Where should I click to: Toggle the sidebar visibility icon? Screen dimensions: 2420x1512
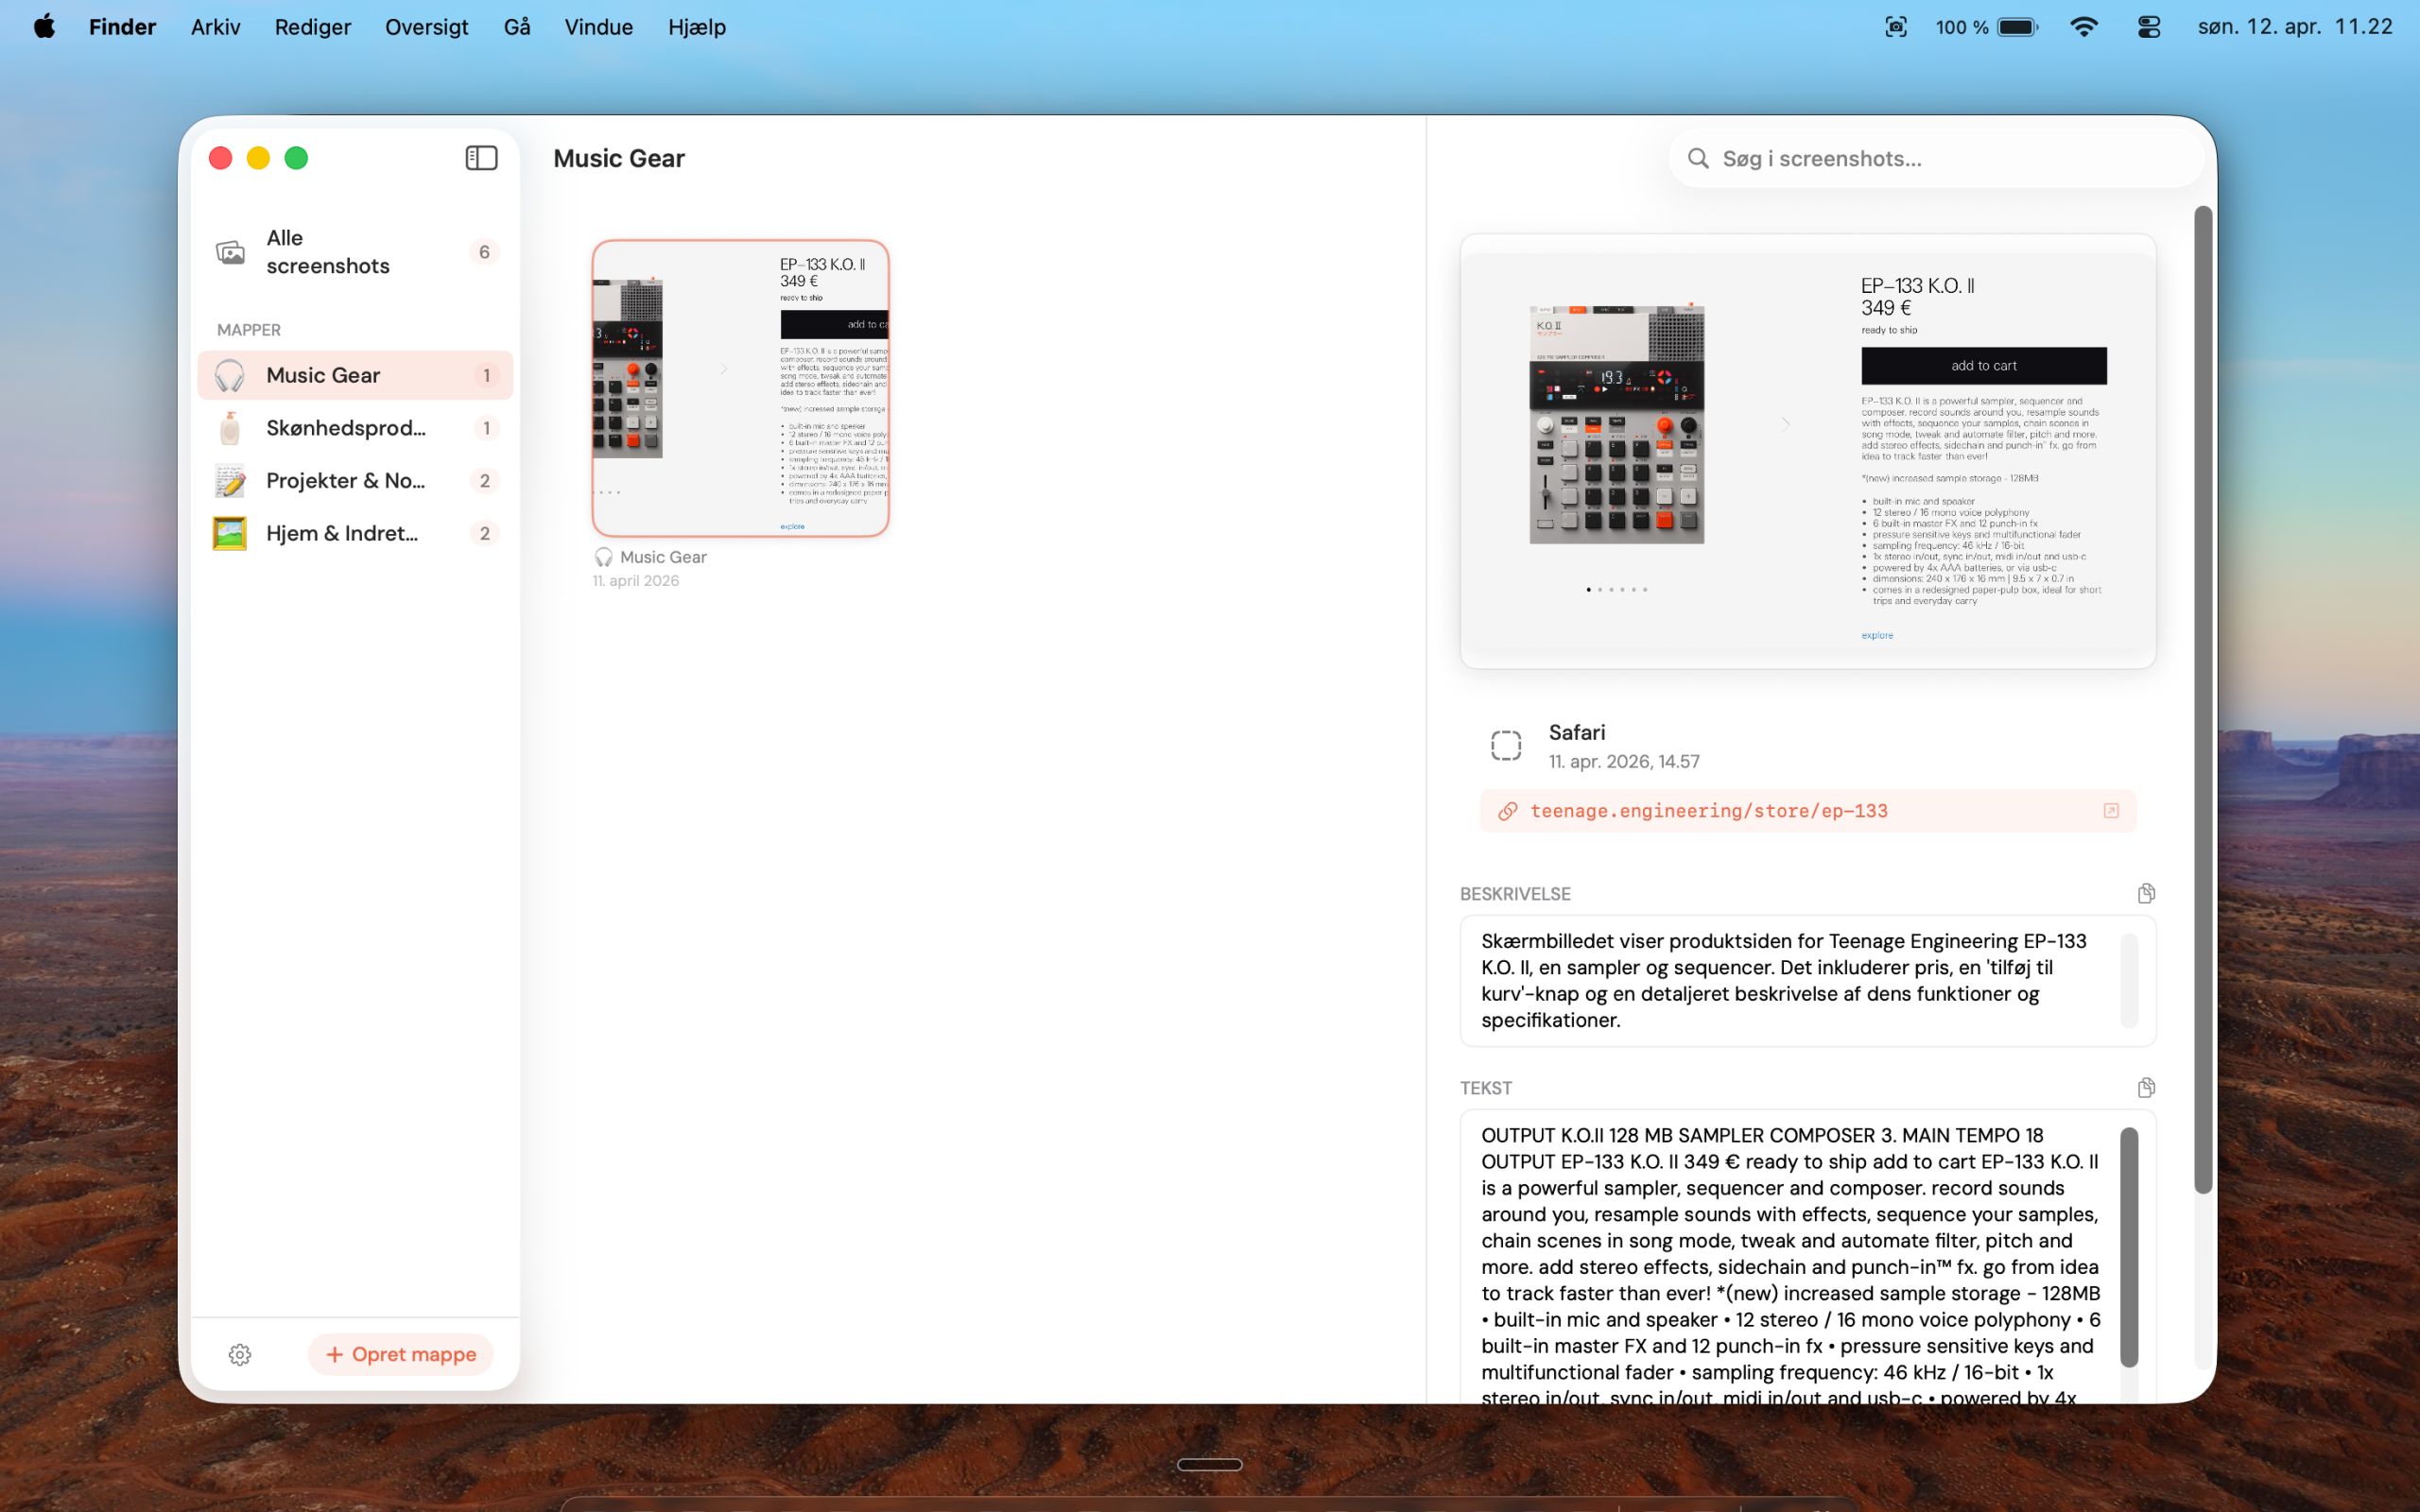481,158
